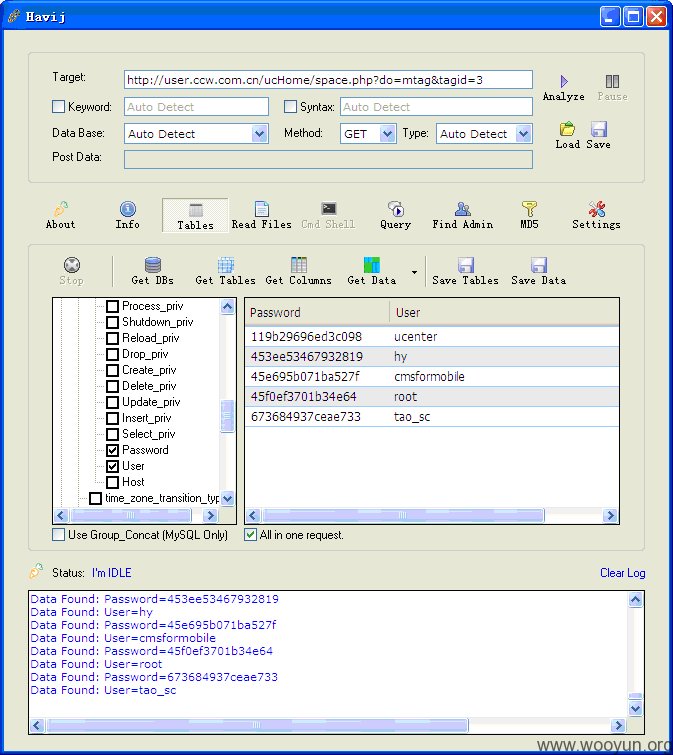The width and height of the screenshot is (673, 755).
Task: Open the Info section icon
Action: tap(128, 208)
